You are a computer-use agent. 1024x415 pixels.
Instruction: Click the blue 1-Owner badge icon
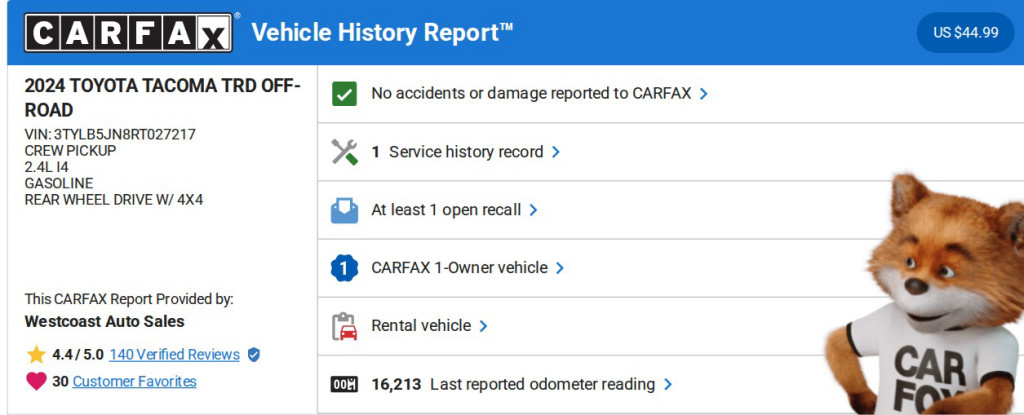click(344, 268)
